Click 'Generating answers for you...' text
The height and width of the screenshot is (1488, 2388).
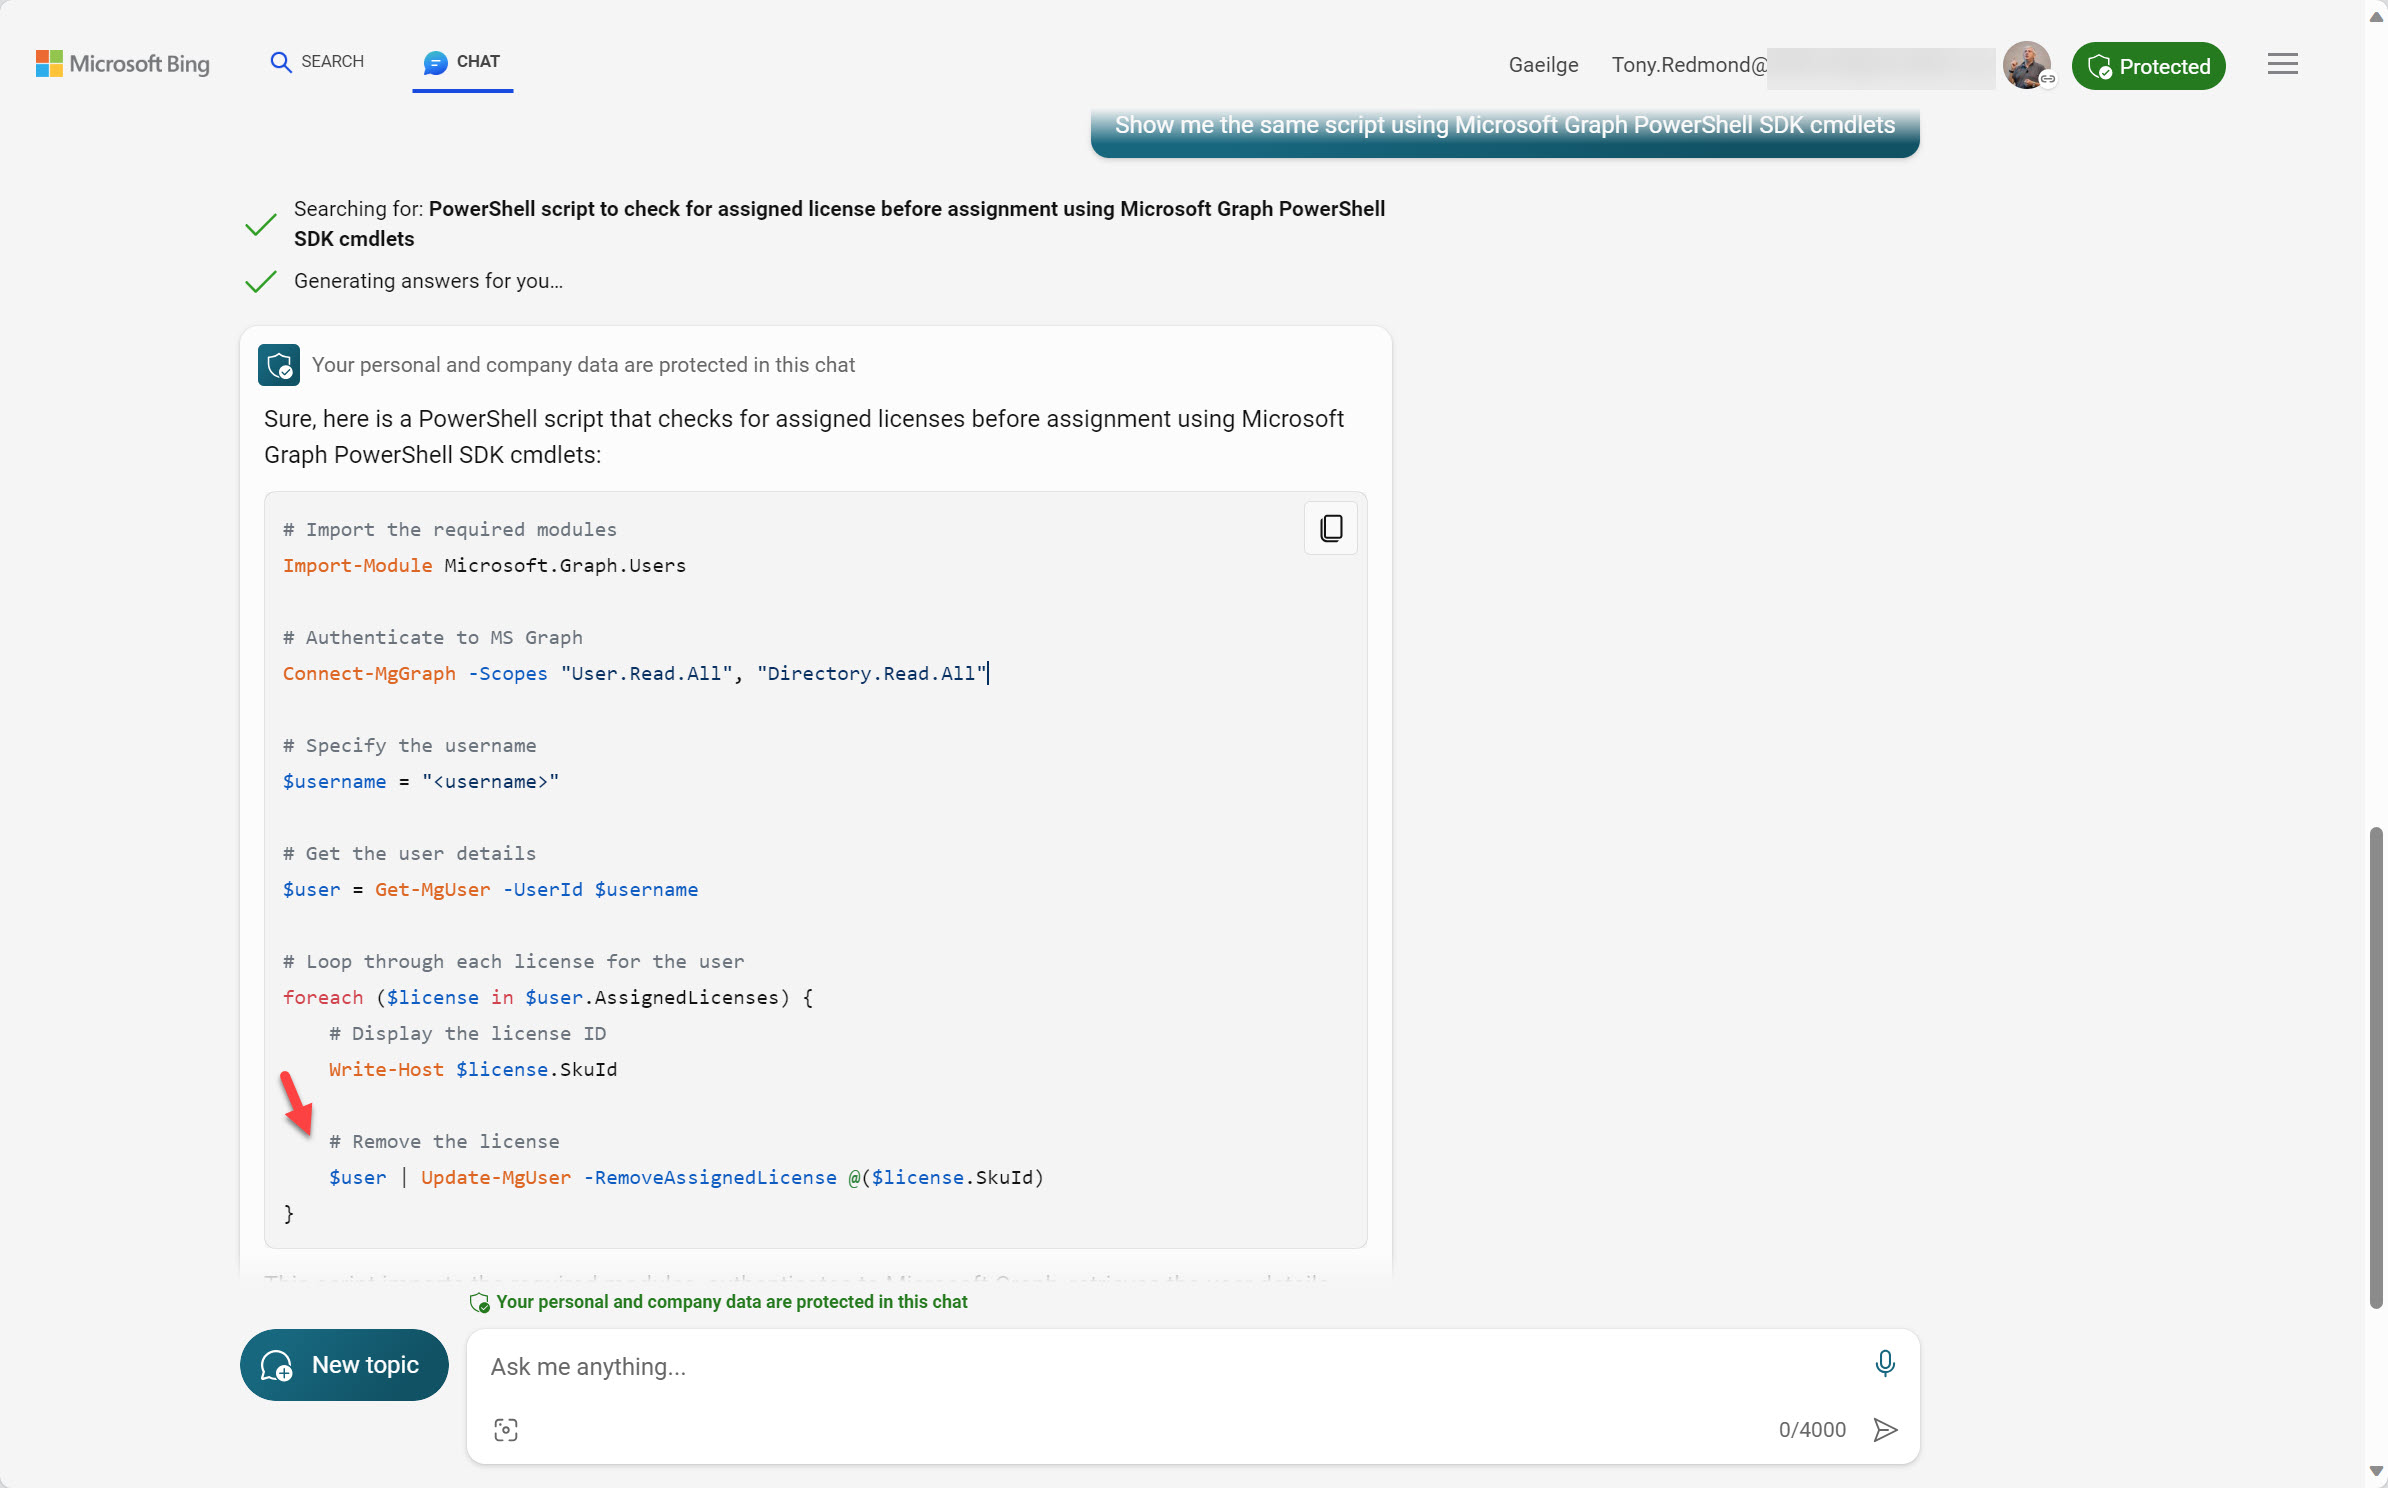coord(428,281)
